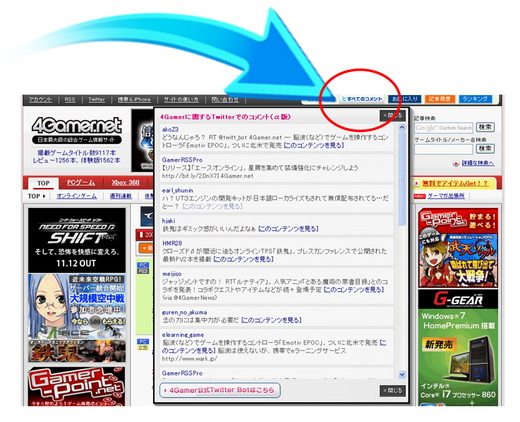This screenshot has width=520, height=422.
Task: Open the お気に入り favorites tab
Action: coord(405,99)
